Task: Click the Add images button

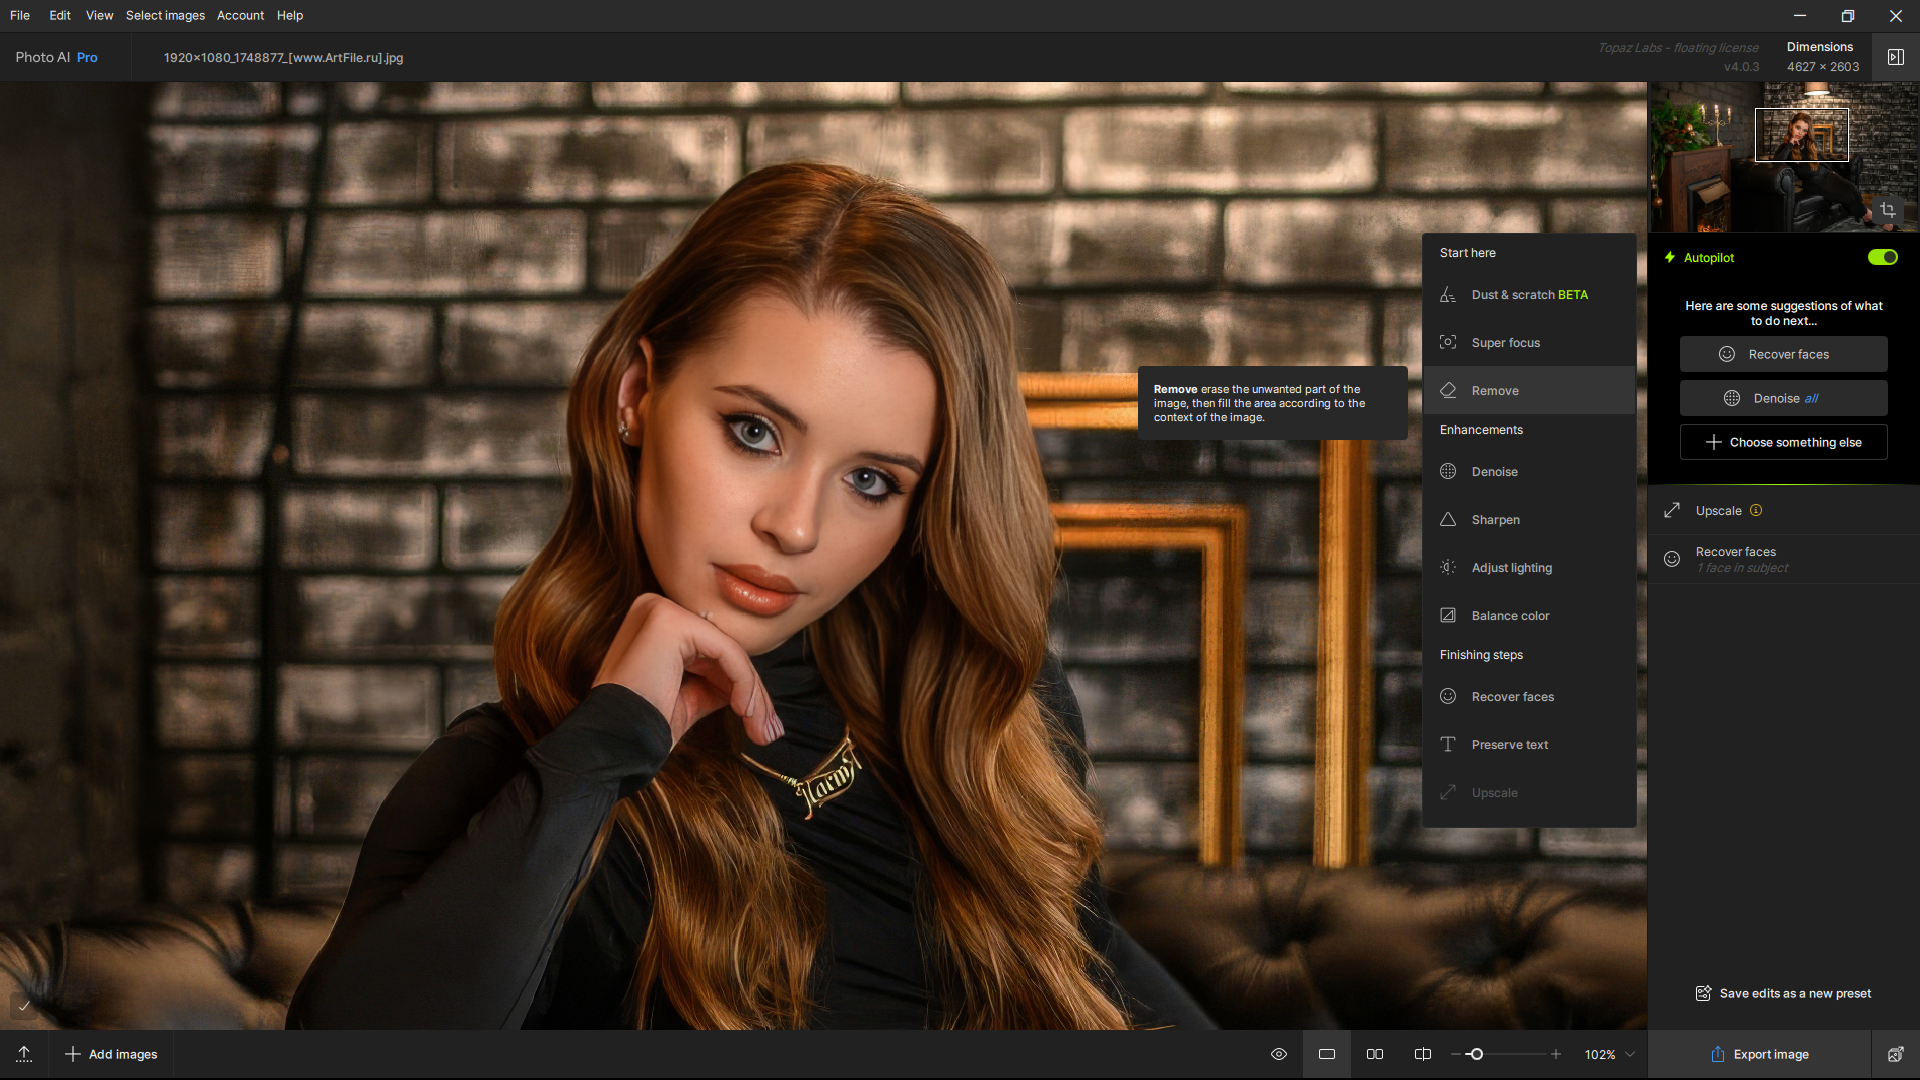Action: [111, 1054]
